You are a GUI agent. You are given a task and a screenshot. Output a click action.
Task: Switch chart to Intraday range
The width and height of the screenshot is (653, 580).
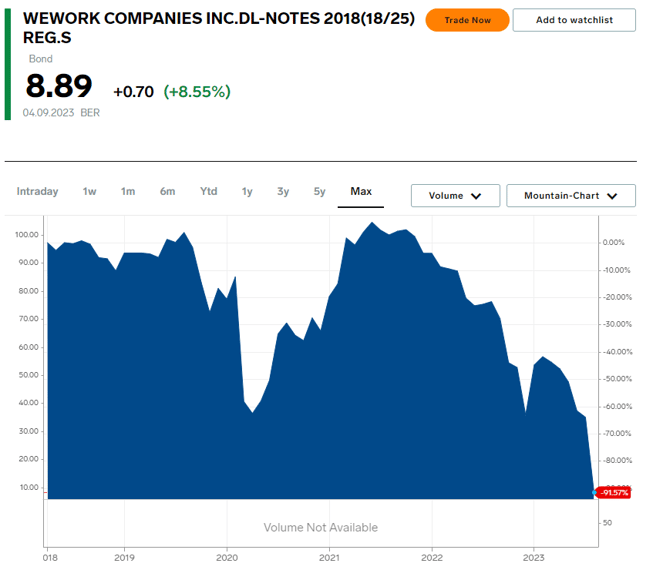point(37,192)
